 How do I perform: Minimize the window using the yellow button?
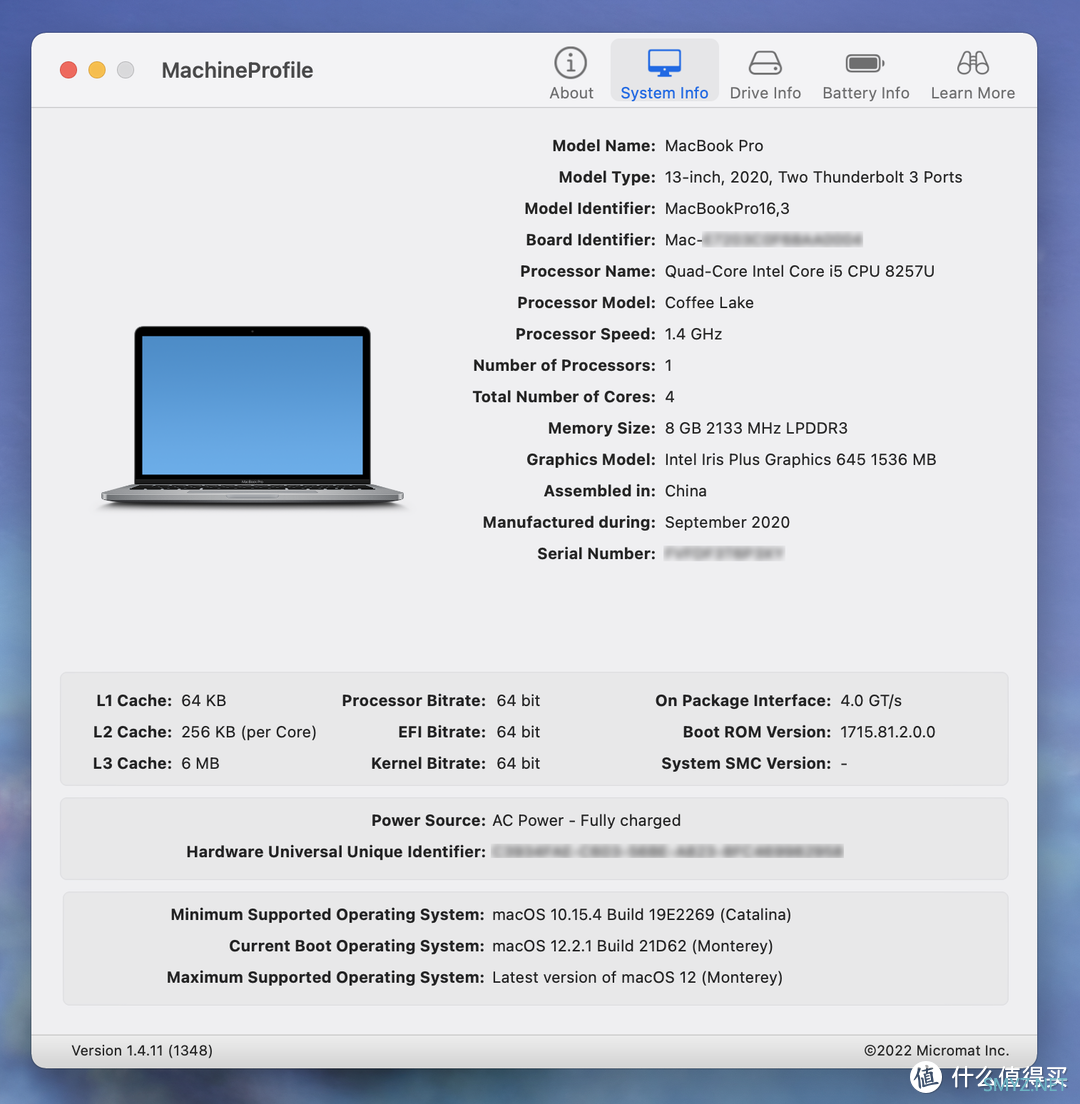pyautogui.click(x=97, y=70)
